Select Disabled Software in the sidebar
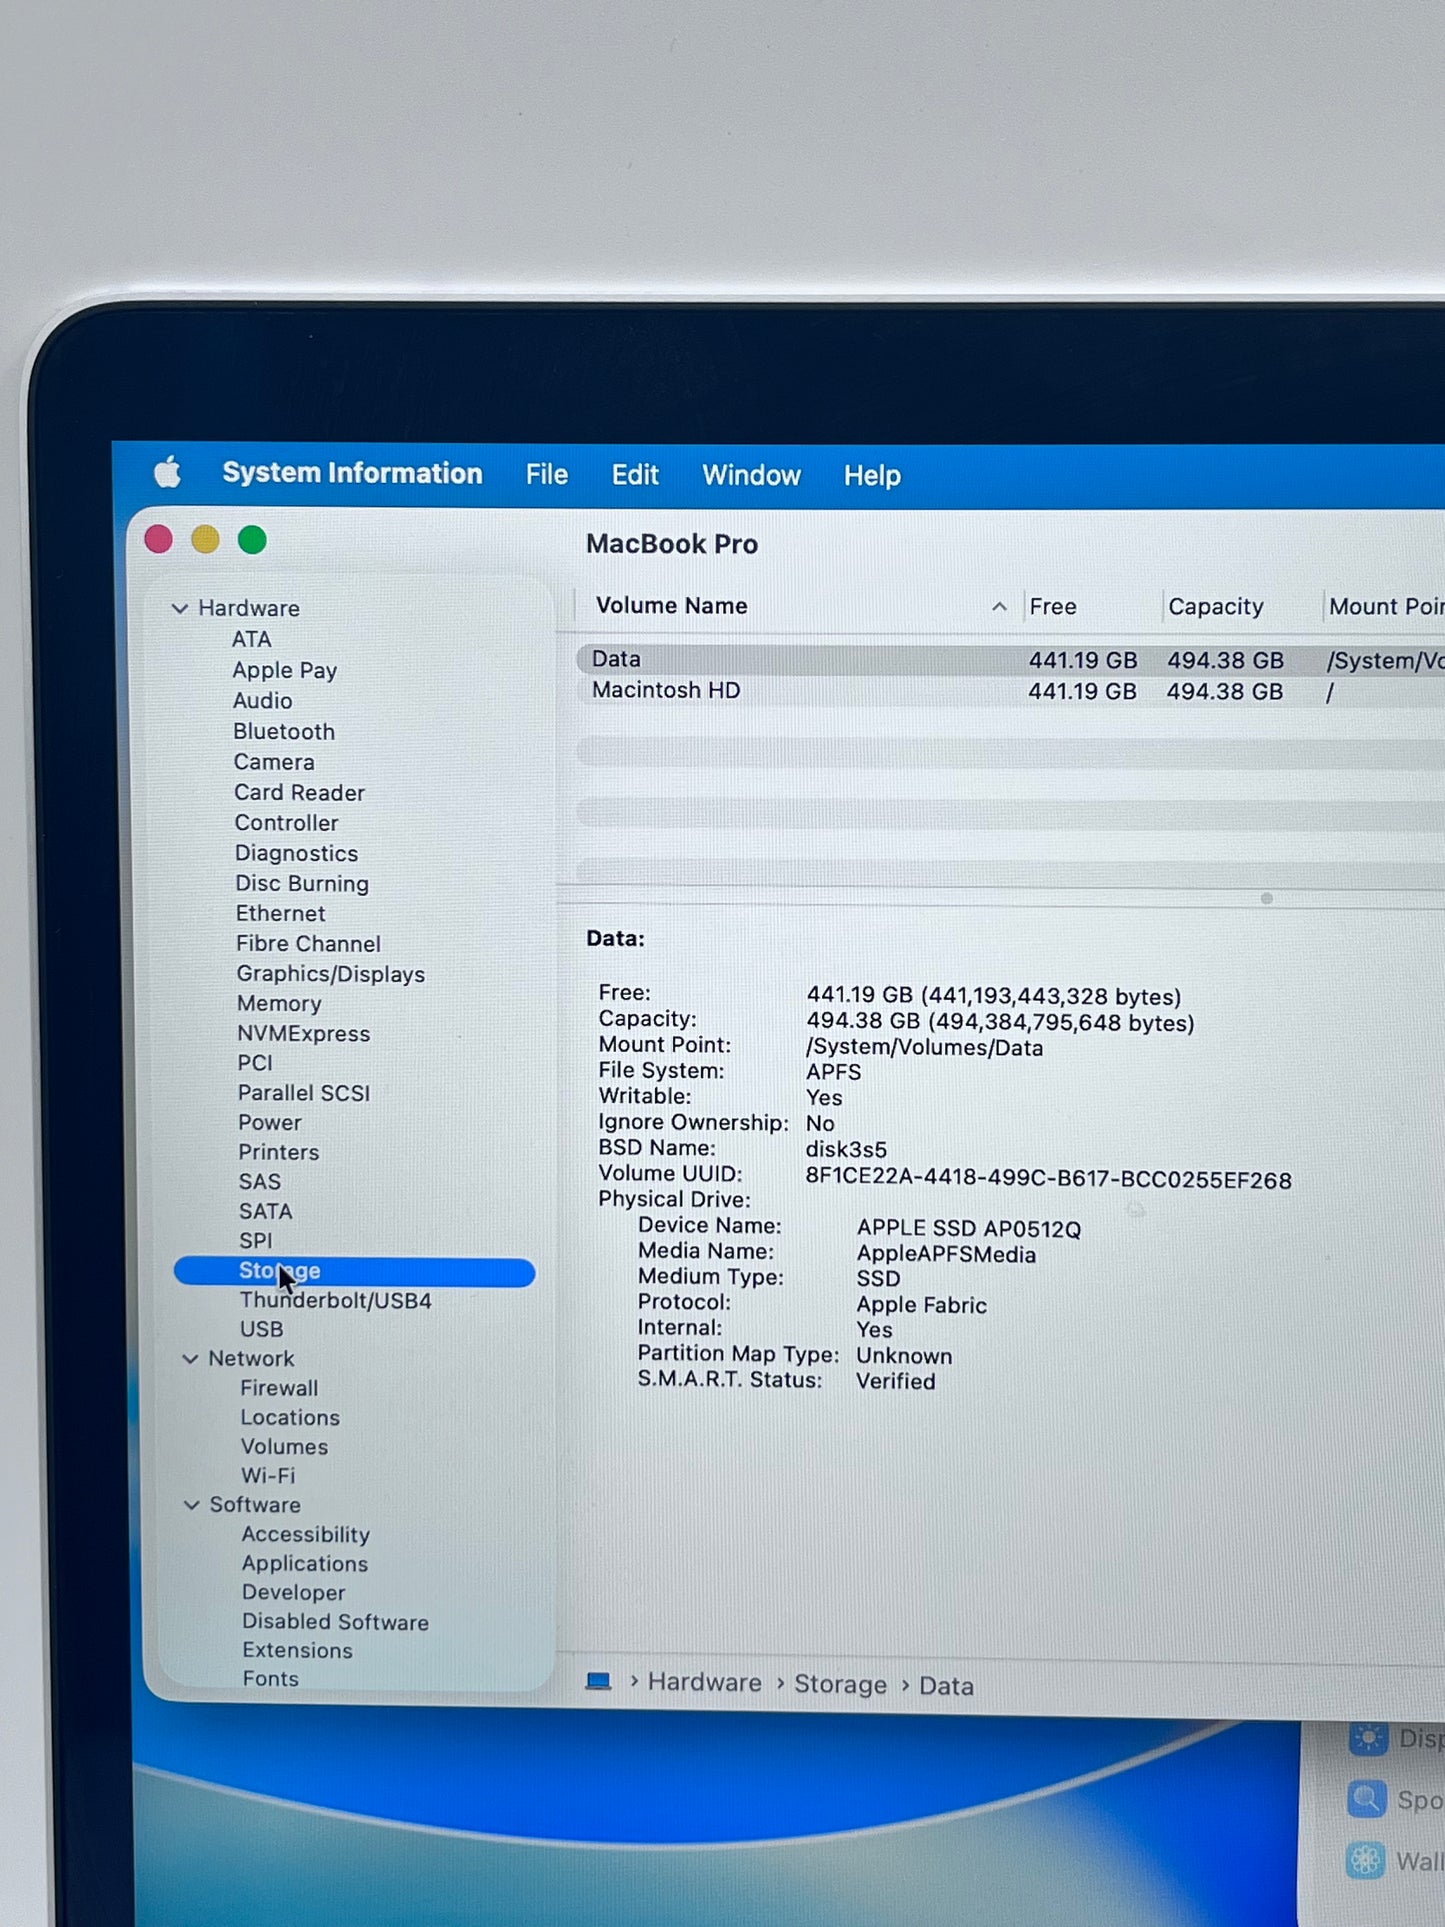The image size is (1445, 1927). click(336, 1621)
